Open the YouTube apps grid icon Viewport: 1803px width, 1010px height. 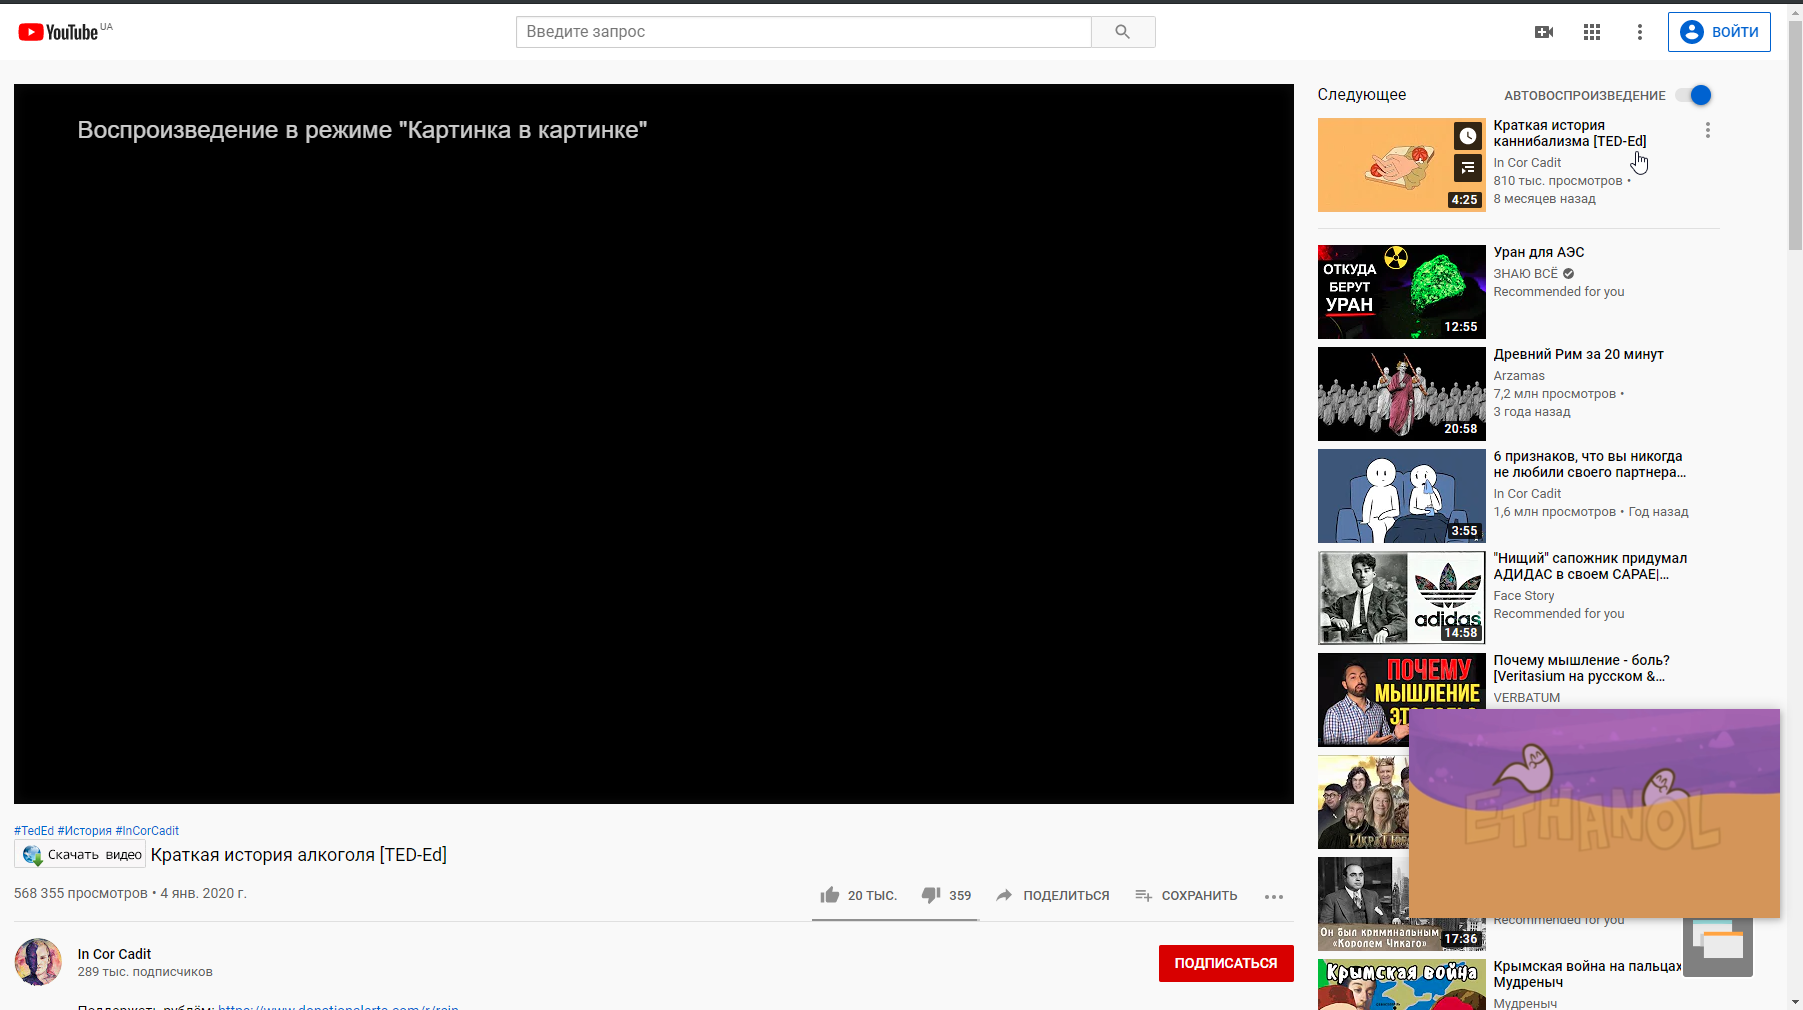pyautogui.click(x=1592, y=32)
